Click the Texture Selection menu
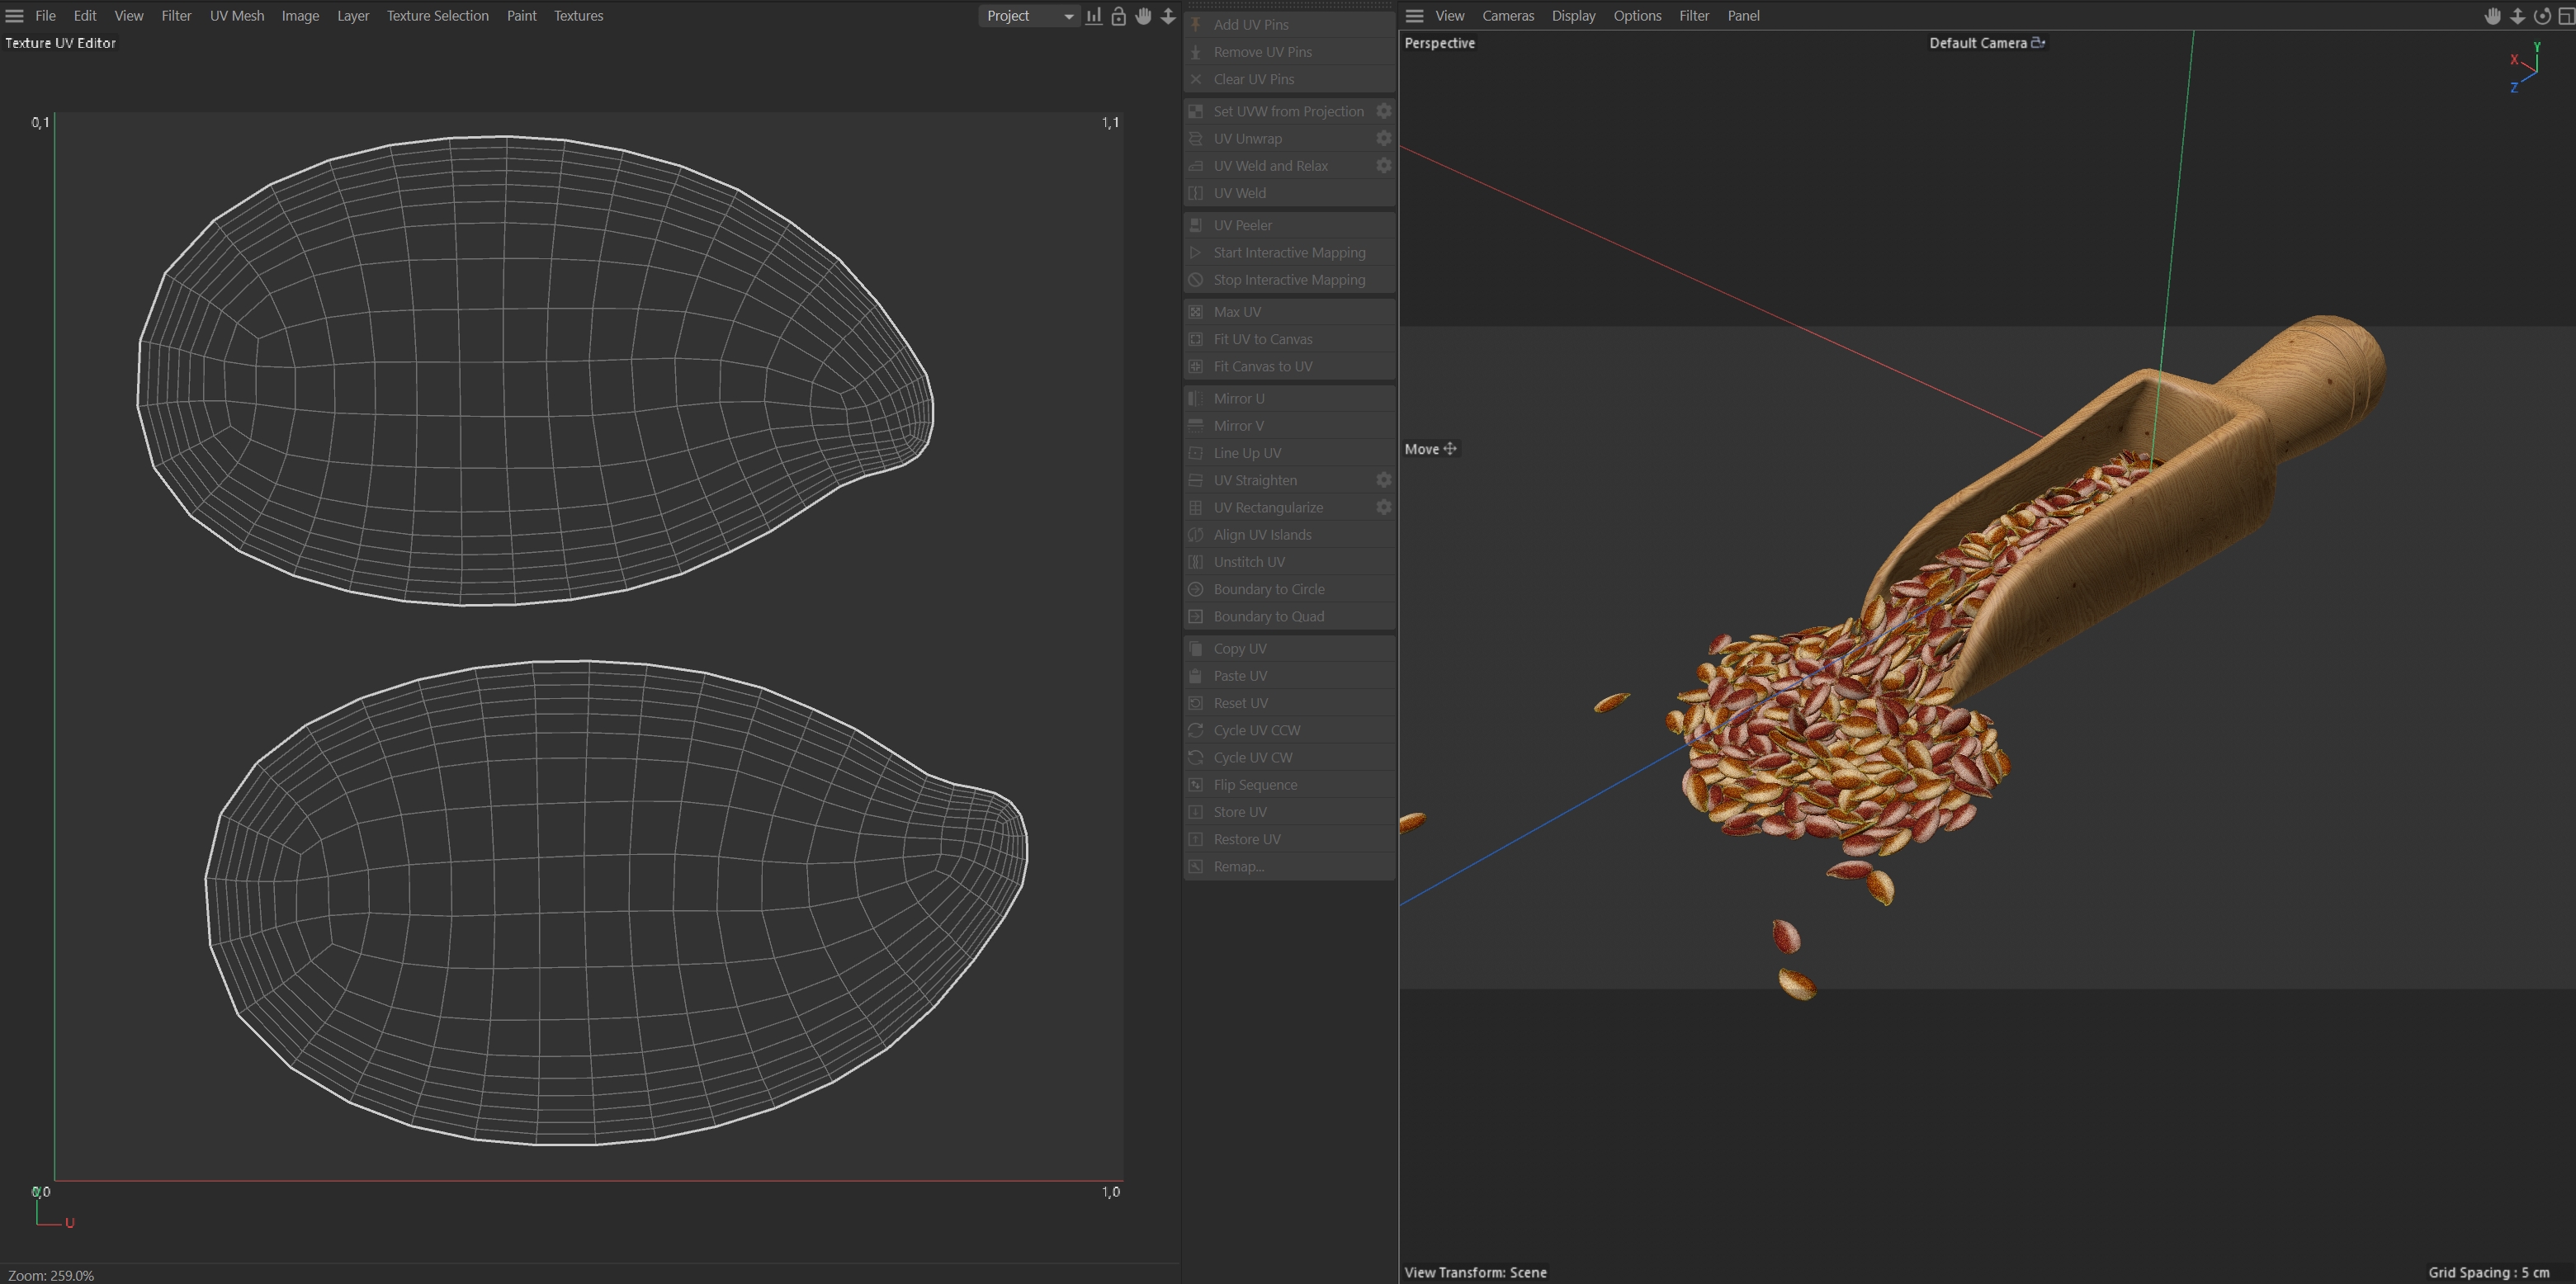This screenshot has height=1284, width=2576. pos(437,16)
